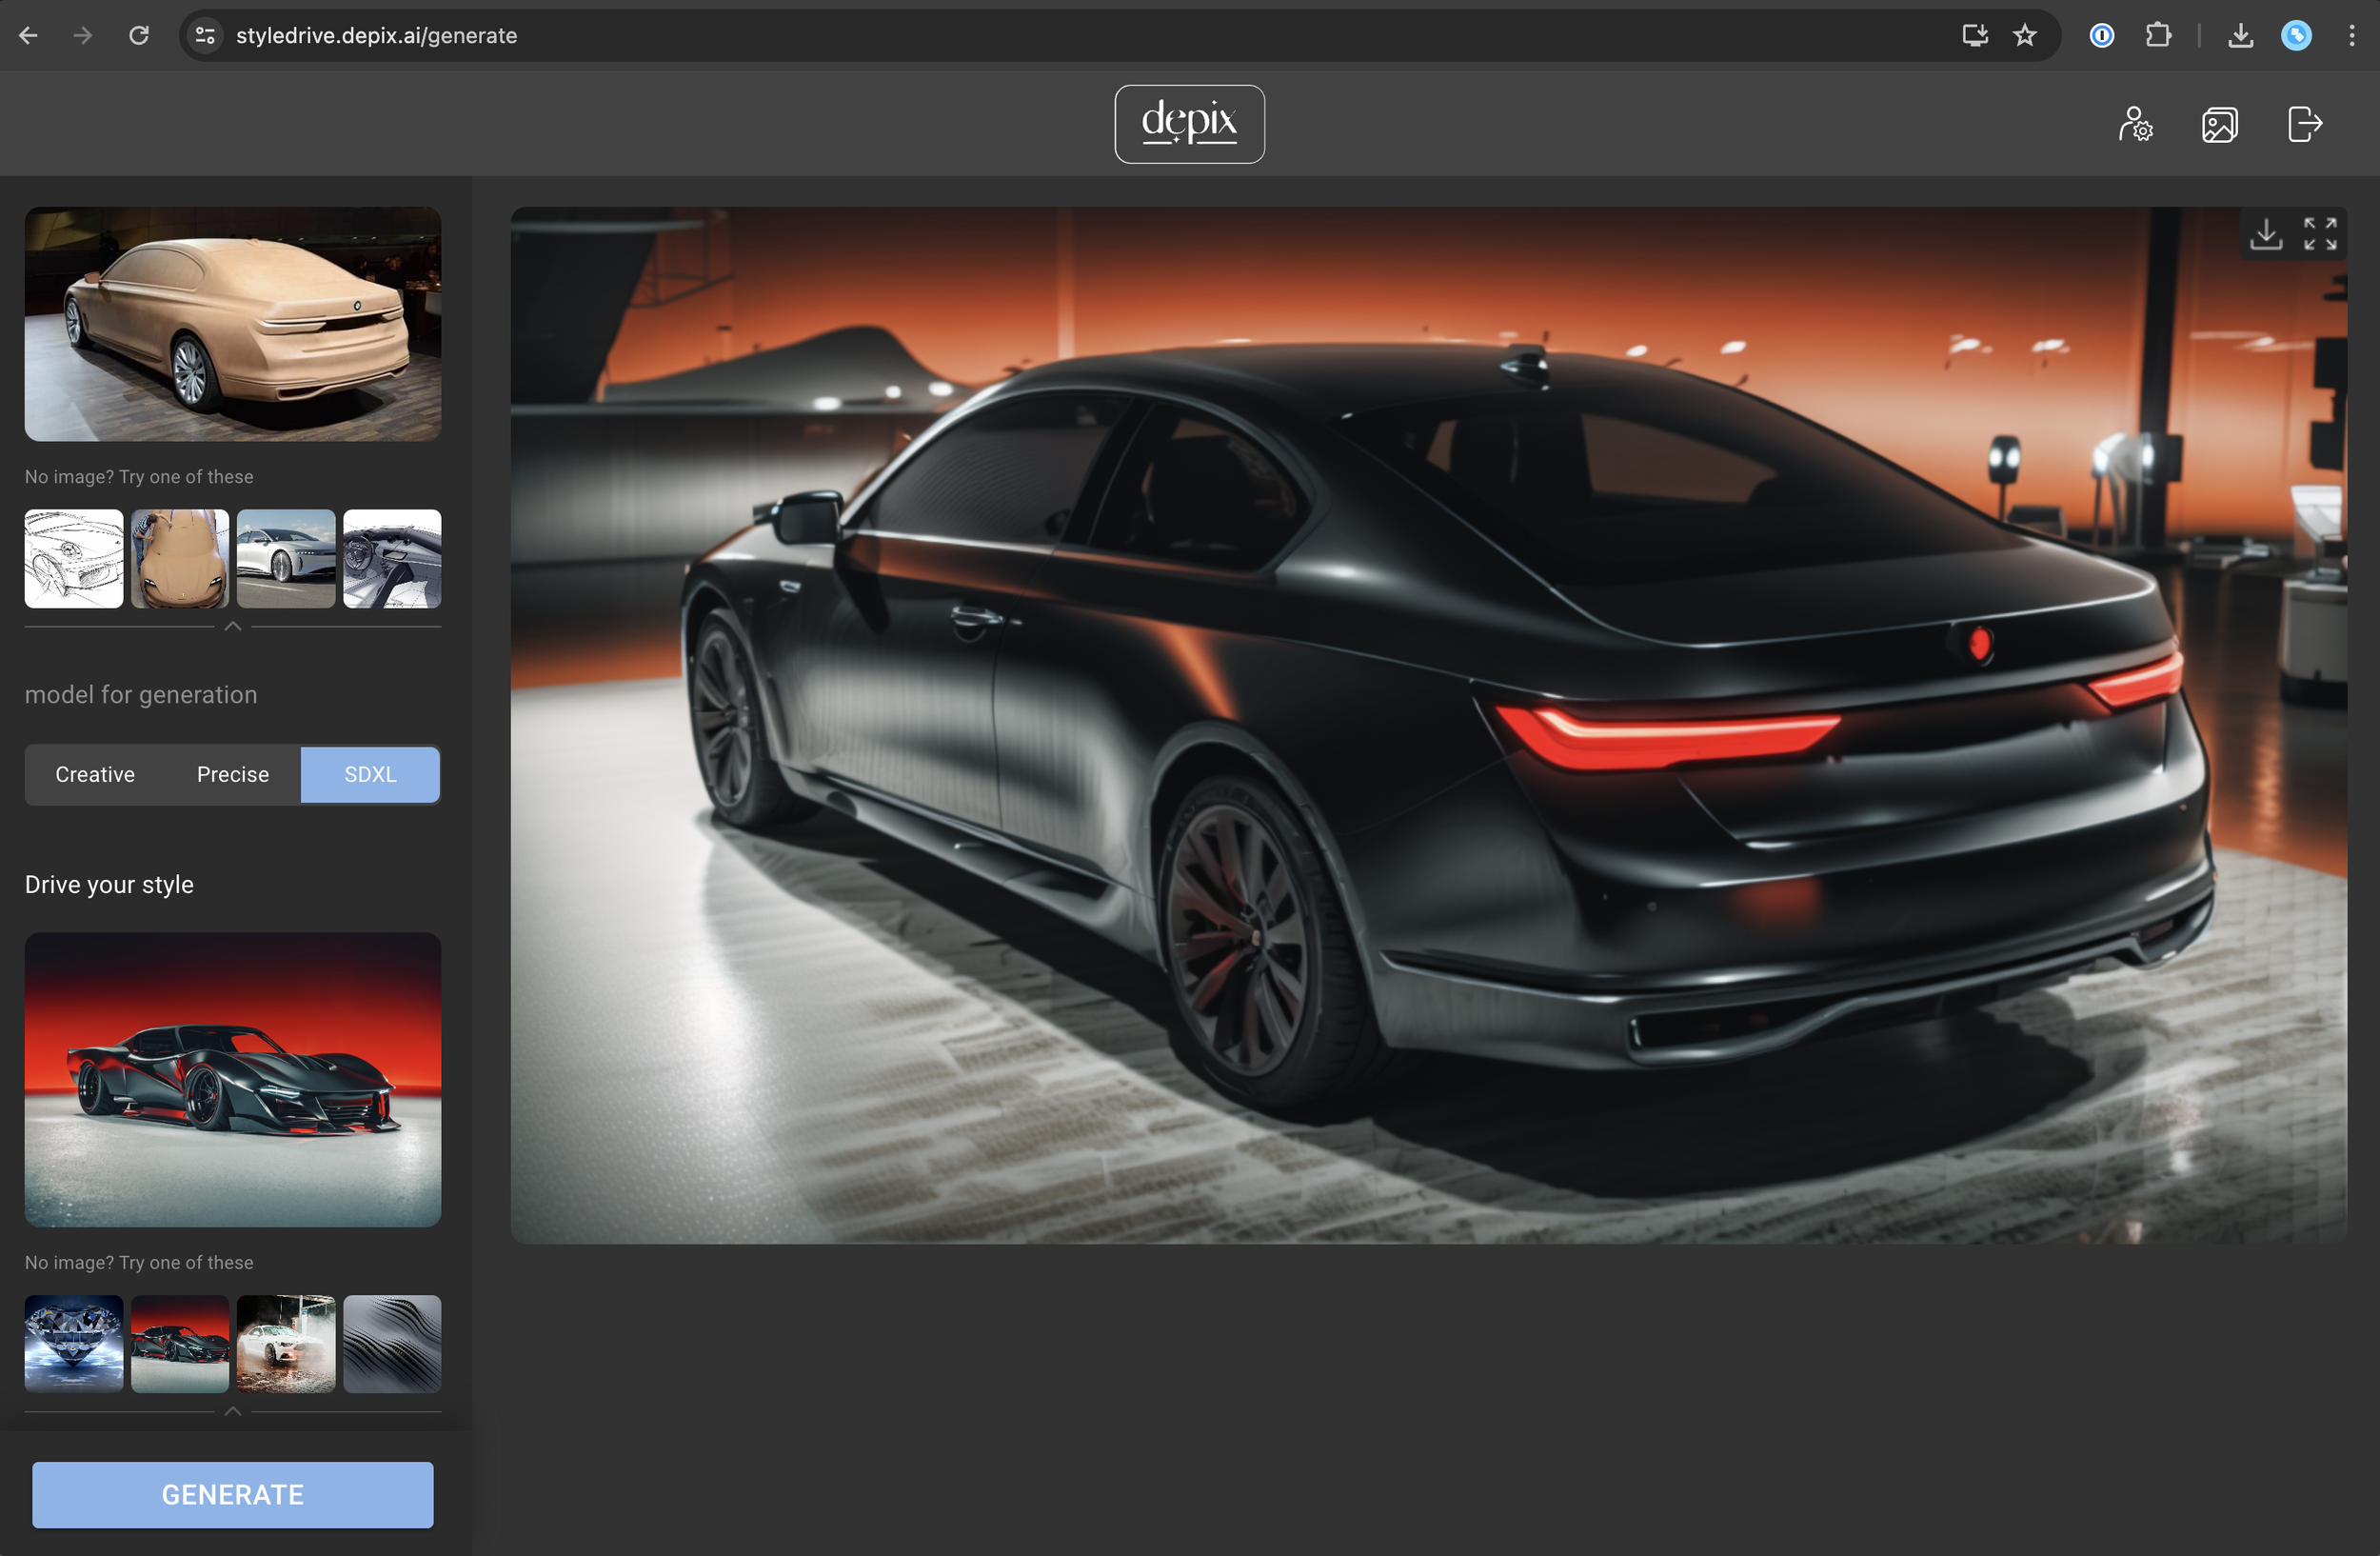Image resolution: width=2380 pixels, height=1556 pixels.
Task: Select the Precise generation model
Action: (233, 775)
